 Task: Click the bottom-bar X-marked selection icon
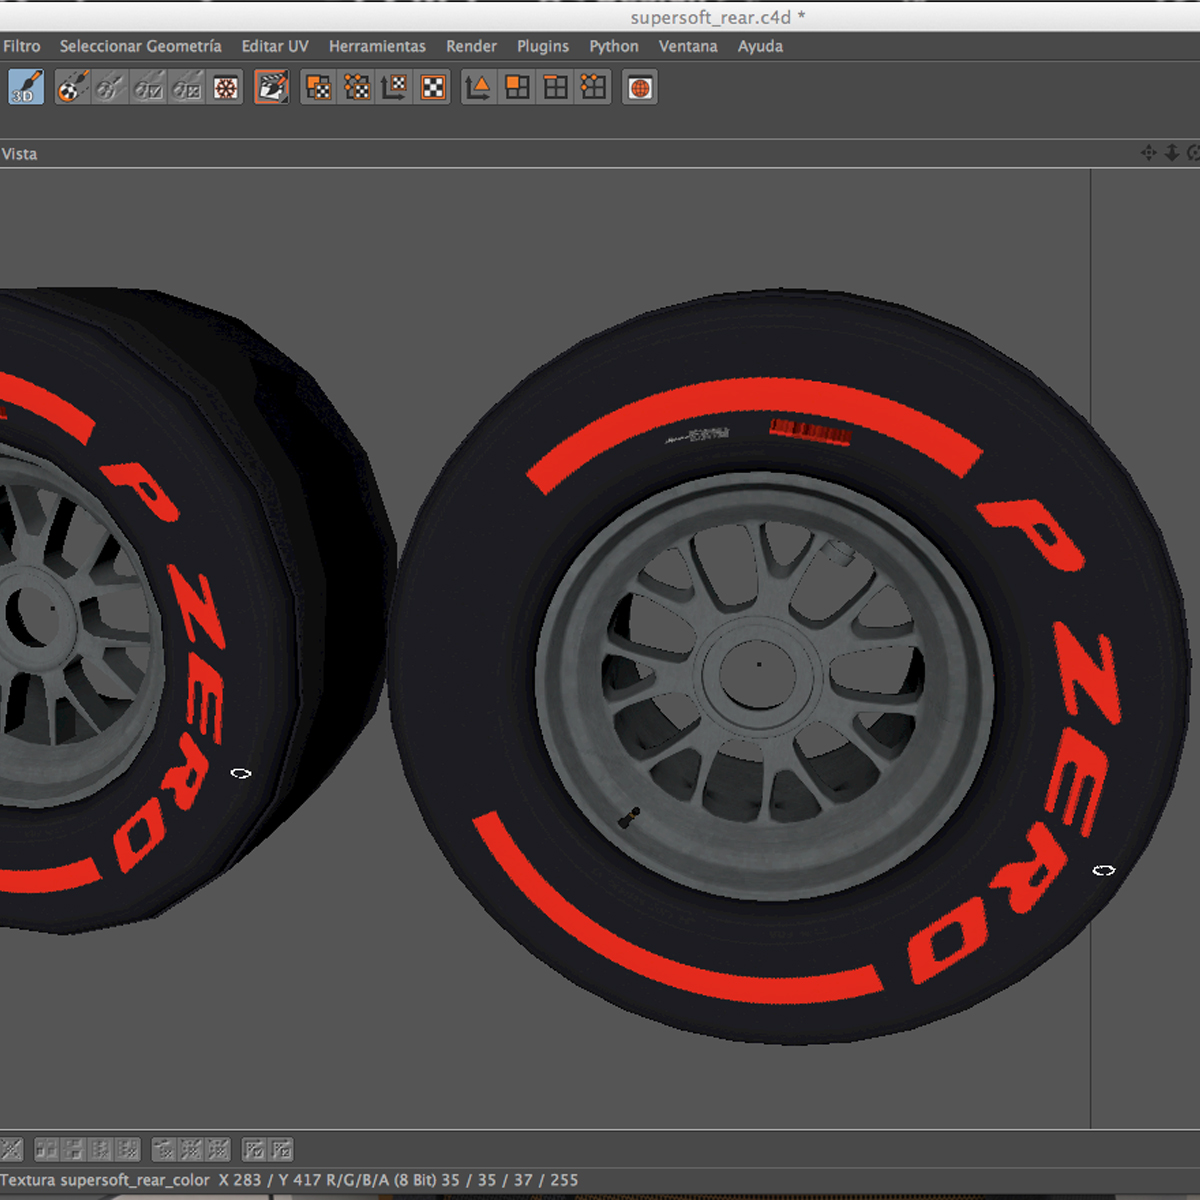[x=282, y=1150]
